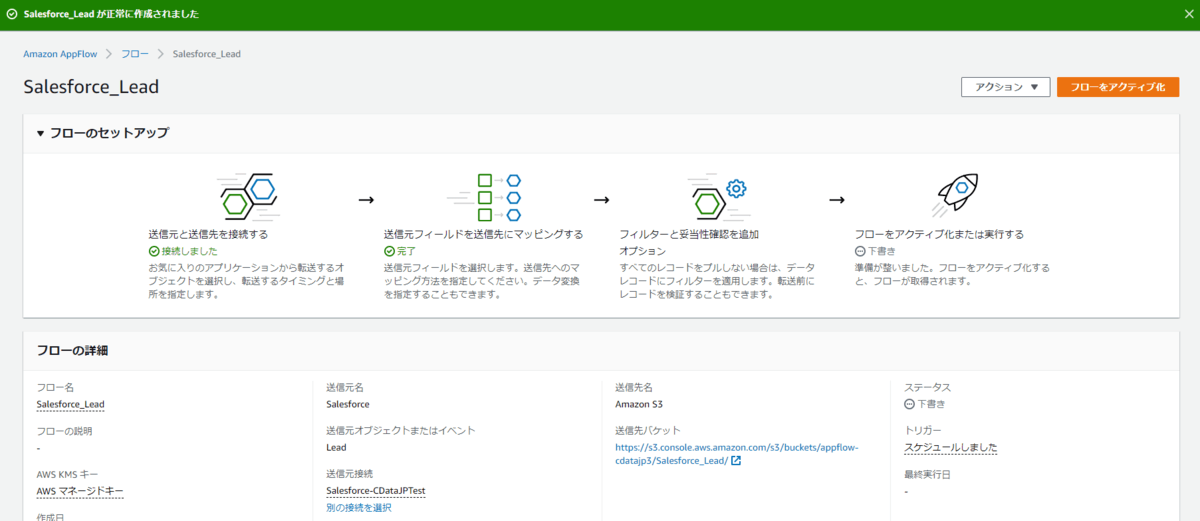1200x521 pixels.
Task: Click the スケジュールしました trigger value
Action: 950,448
